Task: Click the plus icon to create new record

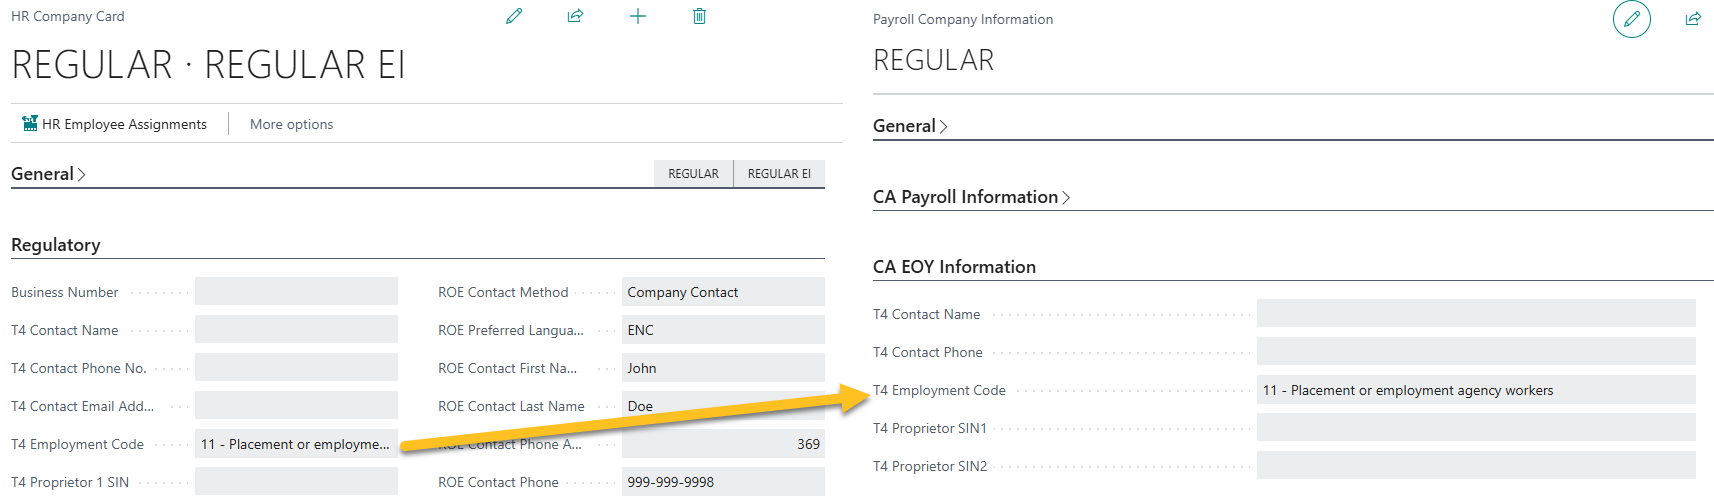Action: point(638,16)
